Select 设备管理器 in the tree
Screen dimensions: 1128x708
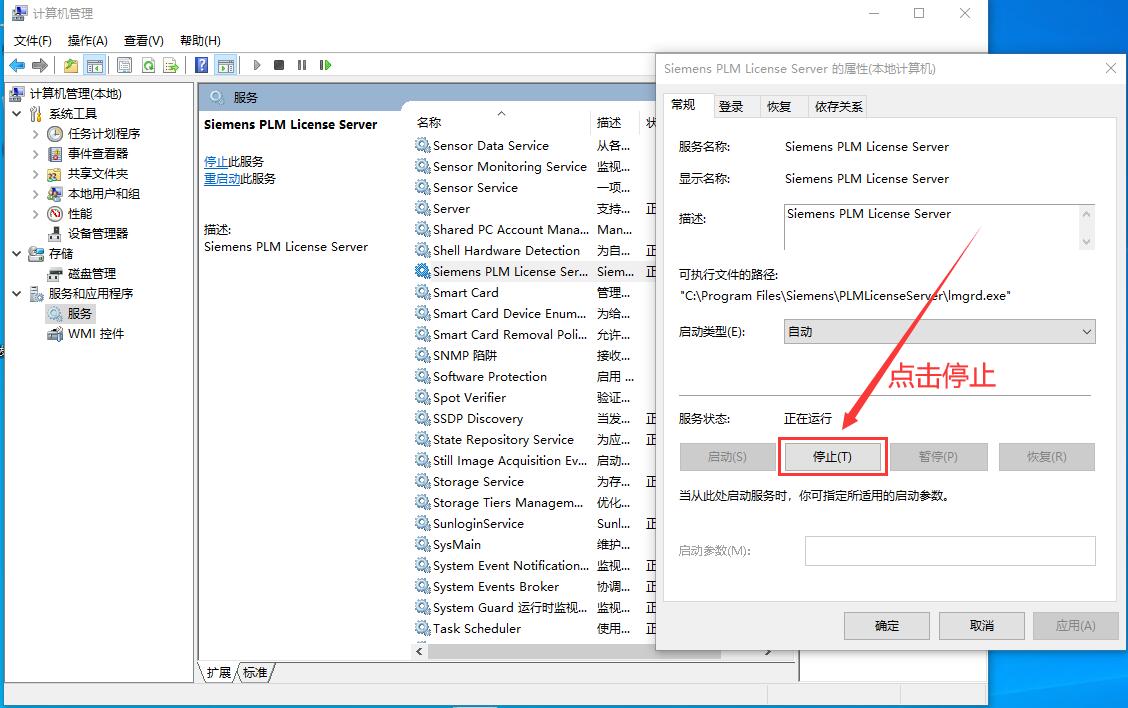pyautogui.click(x=98, y=233)
